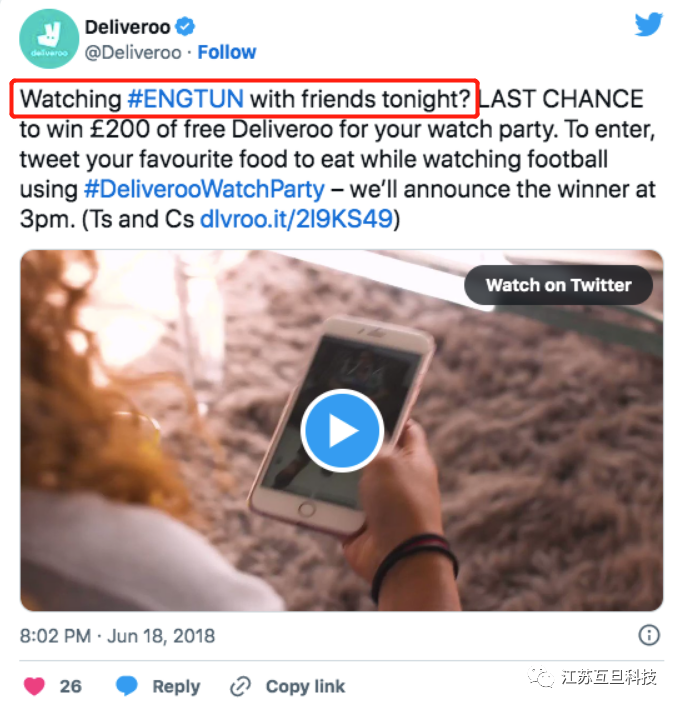Open the #DeliverooWatchParty hashtag

point(204,189)
